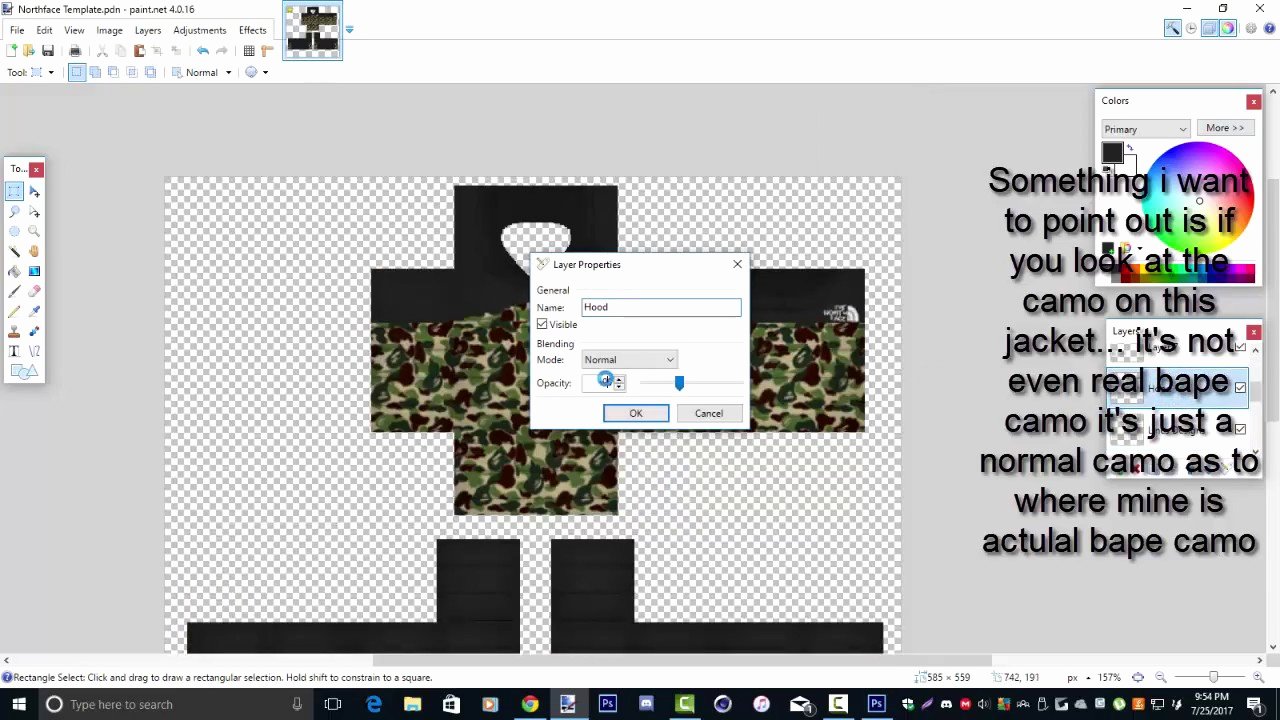This screenshot has width=1280, height=720.
Task: Toggle the Colors window button at top right
Action: [1228, 29]
